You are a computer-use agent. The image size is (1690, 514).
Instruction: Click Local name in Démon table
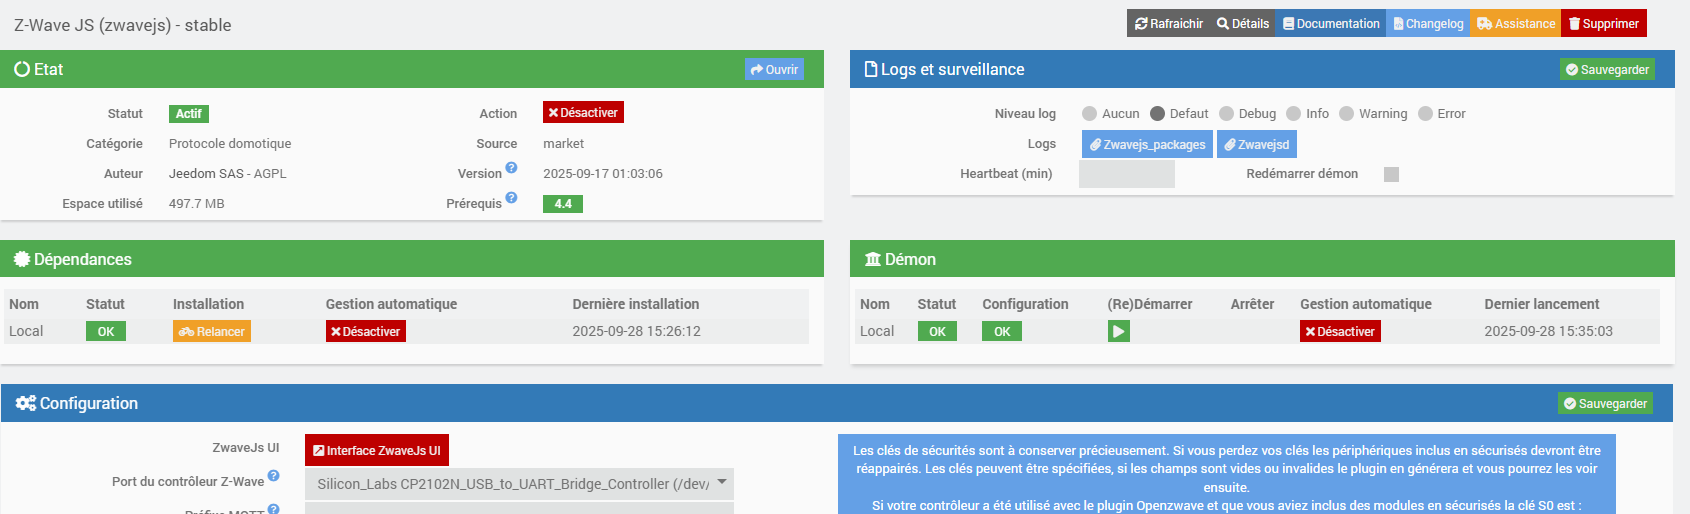(x=877, y=331)
